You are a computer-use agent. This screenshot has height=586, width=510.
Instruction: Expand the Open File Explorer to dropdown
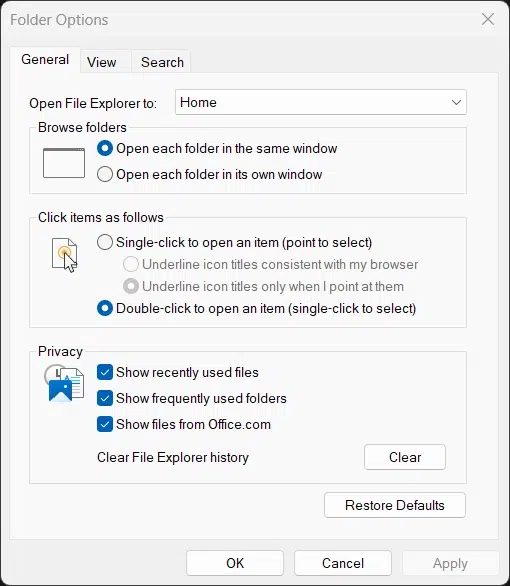tap(321, 102)
